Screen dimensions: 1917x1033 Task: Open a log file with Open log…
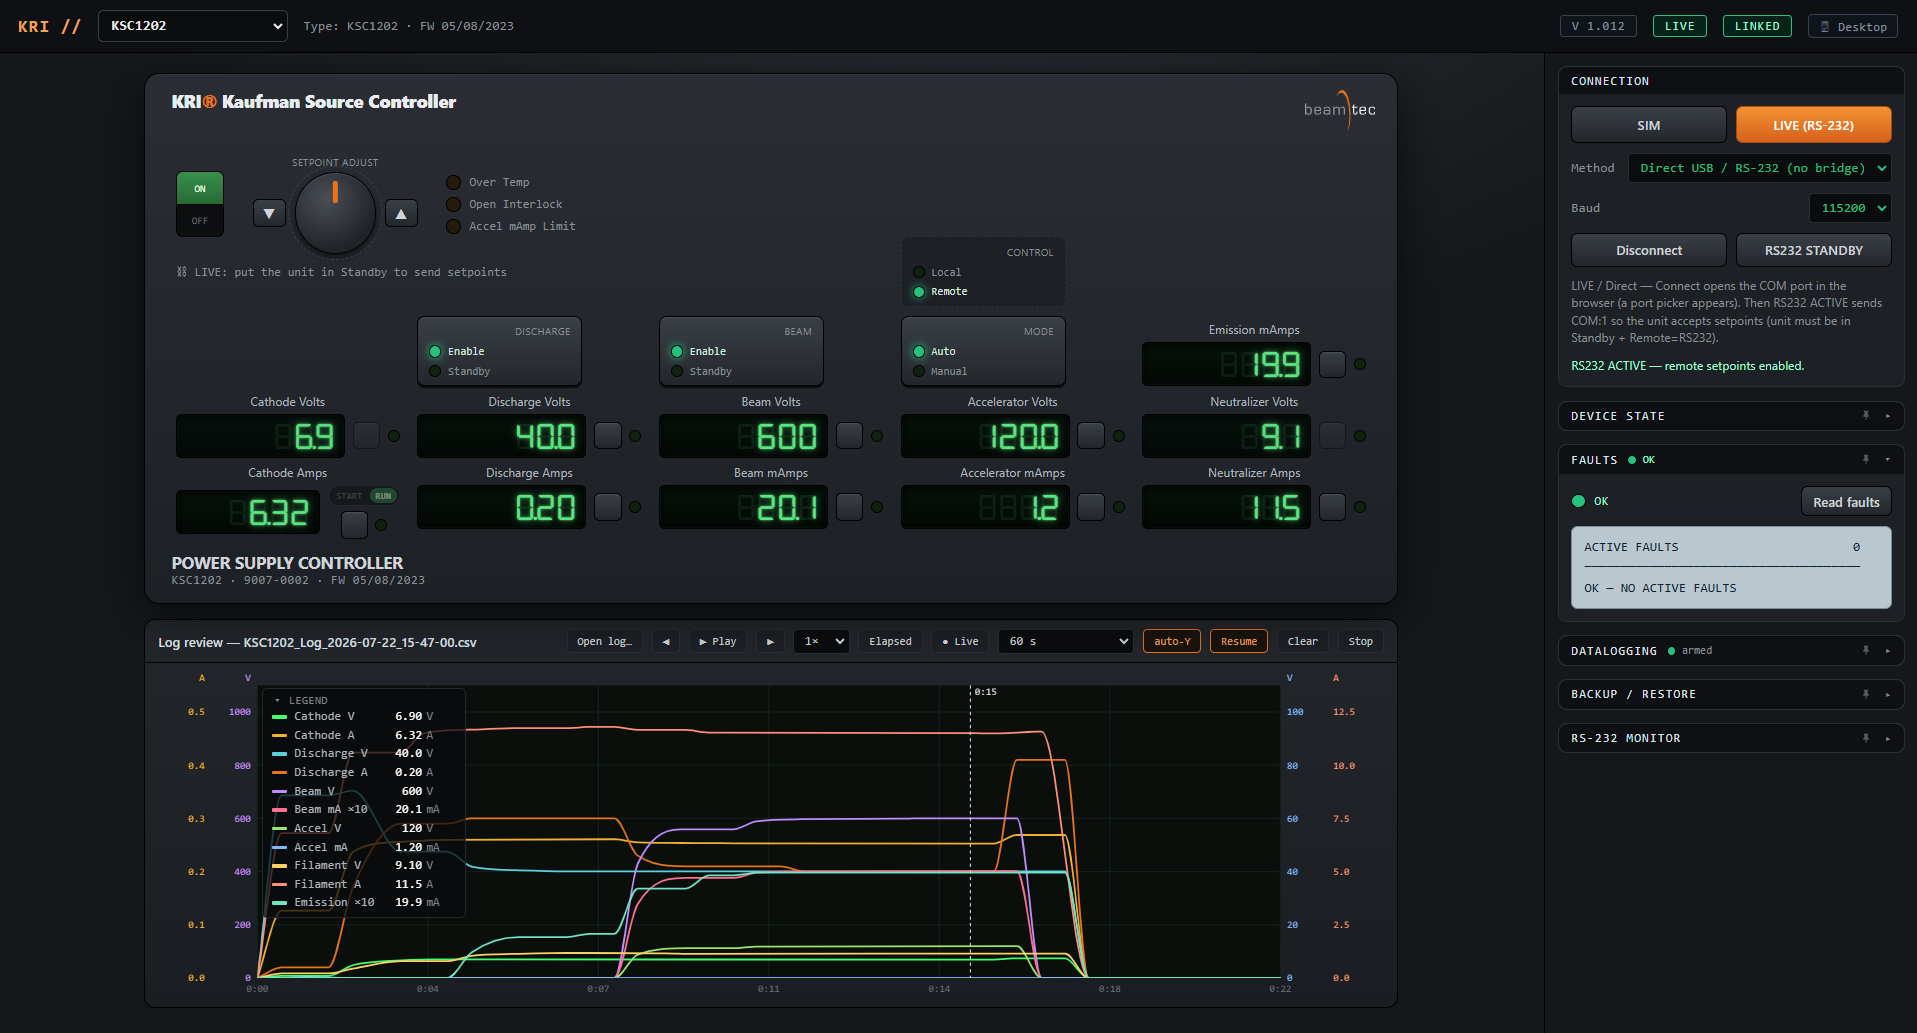605,641
